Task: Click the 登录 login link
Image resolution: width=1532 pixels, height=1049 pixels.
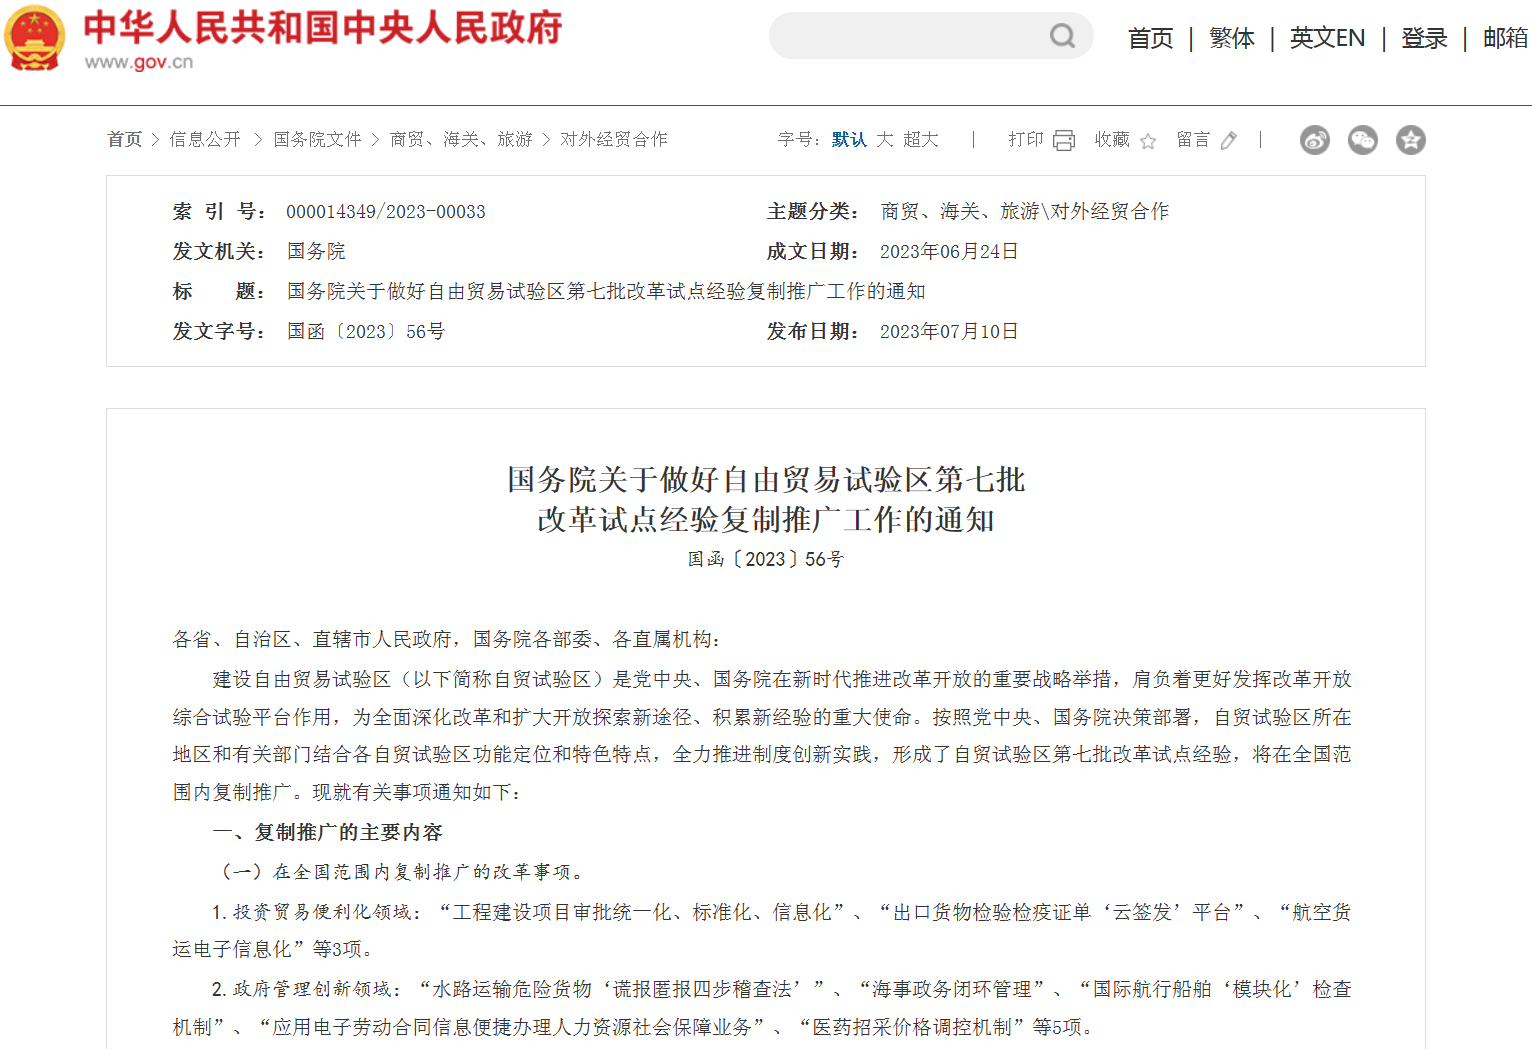Action: (x=1423, y=37)
